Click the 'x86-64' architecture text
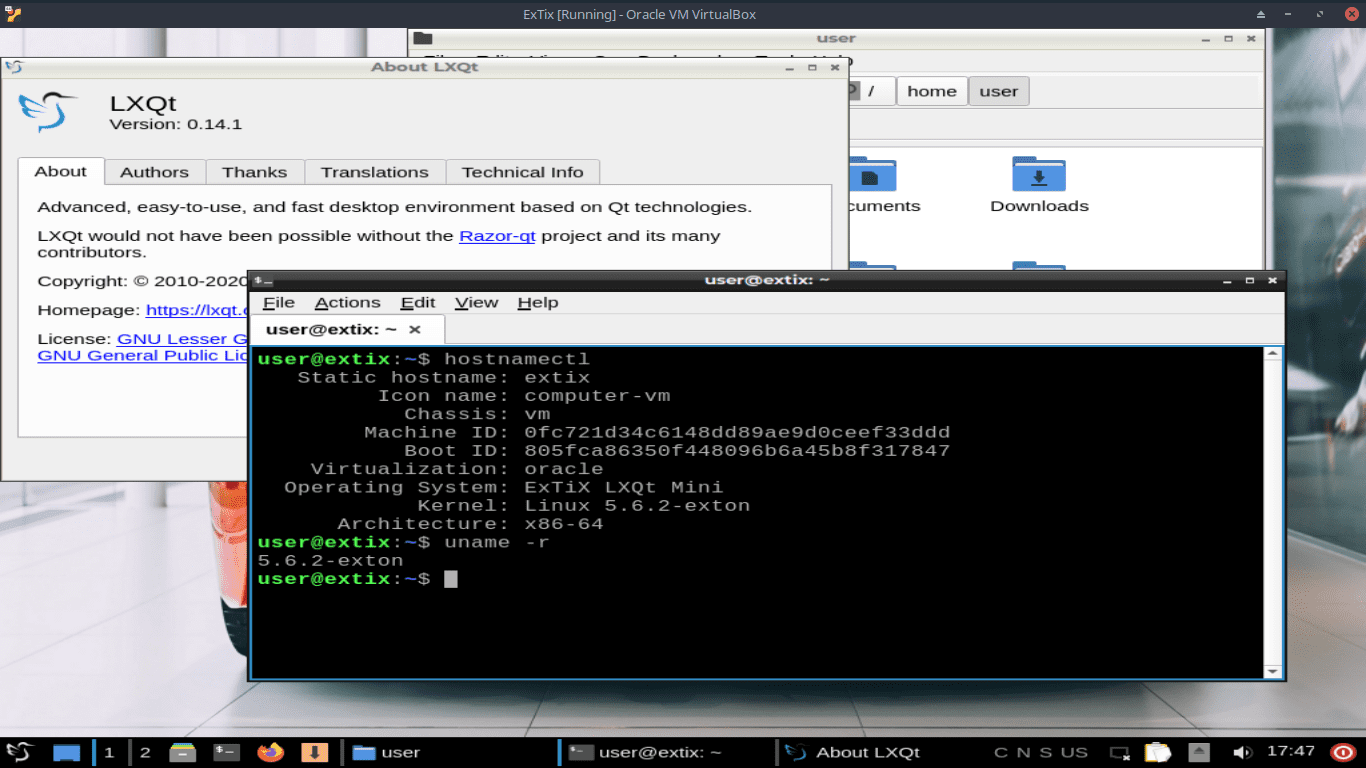Viewport: 1366px width, 768px height. click(x=564, y=524)
